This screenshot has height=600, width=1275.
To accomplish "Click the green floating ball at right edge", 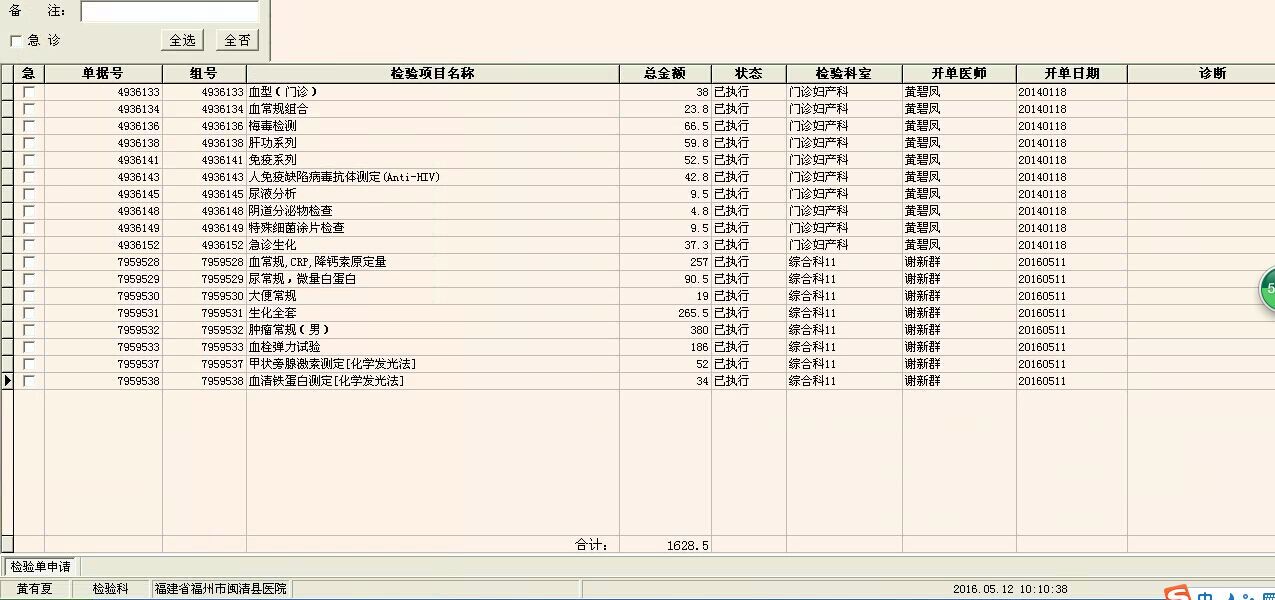I will [1267, 288].
